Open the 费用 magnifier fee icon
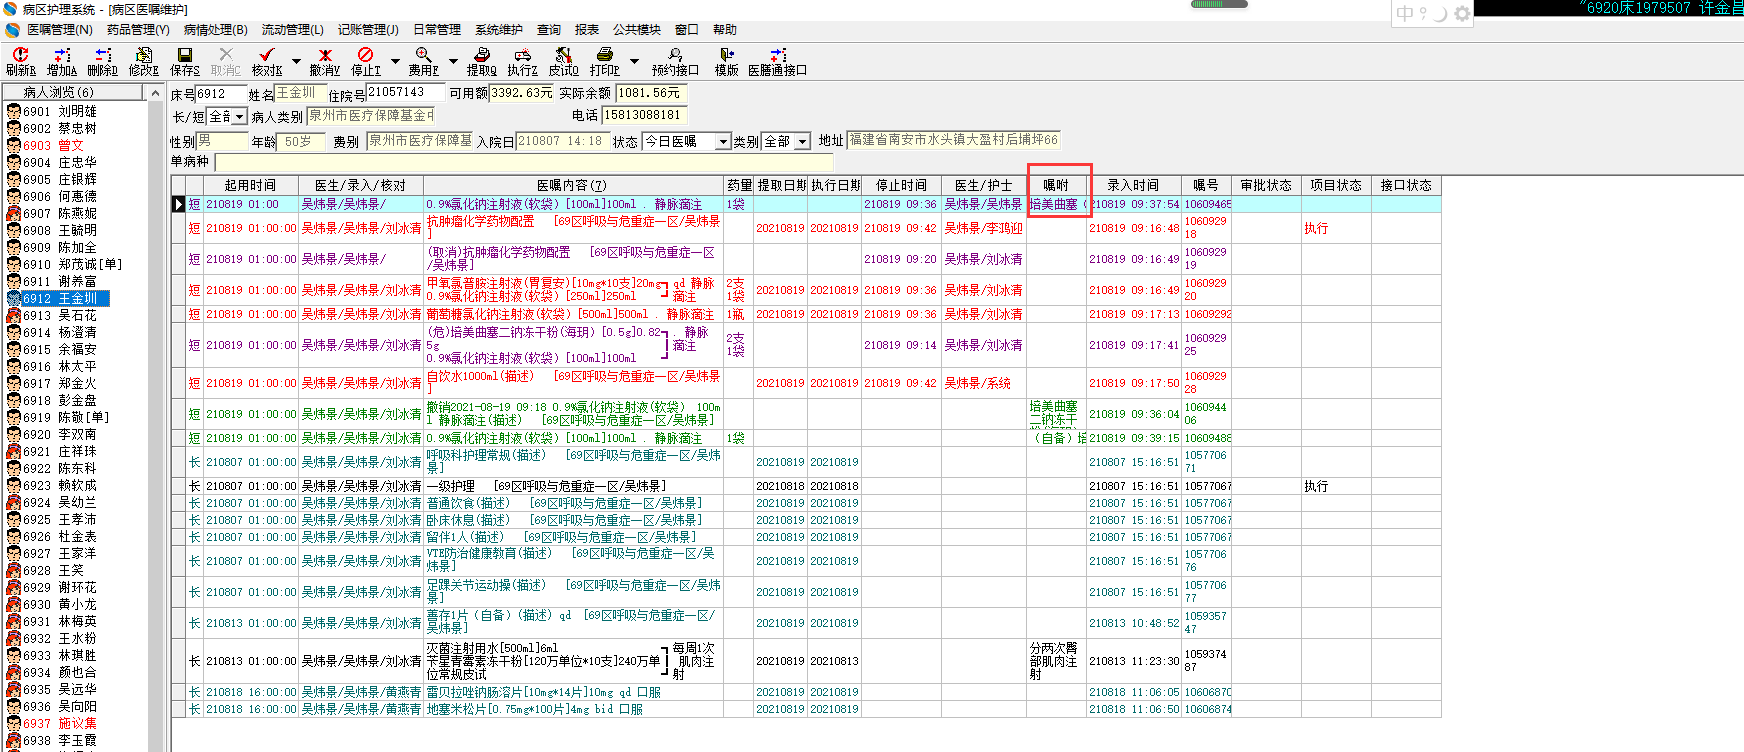 [x=423, y=56]
